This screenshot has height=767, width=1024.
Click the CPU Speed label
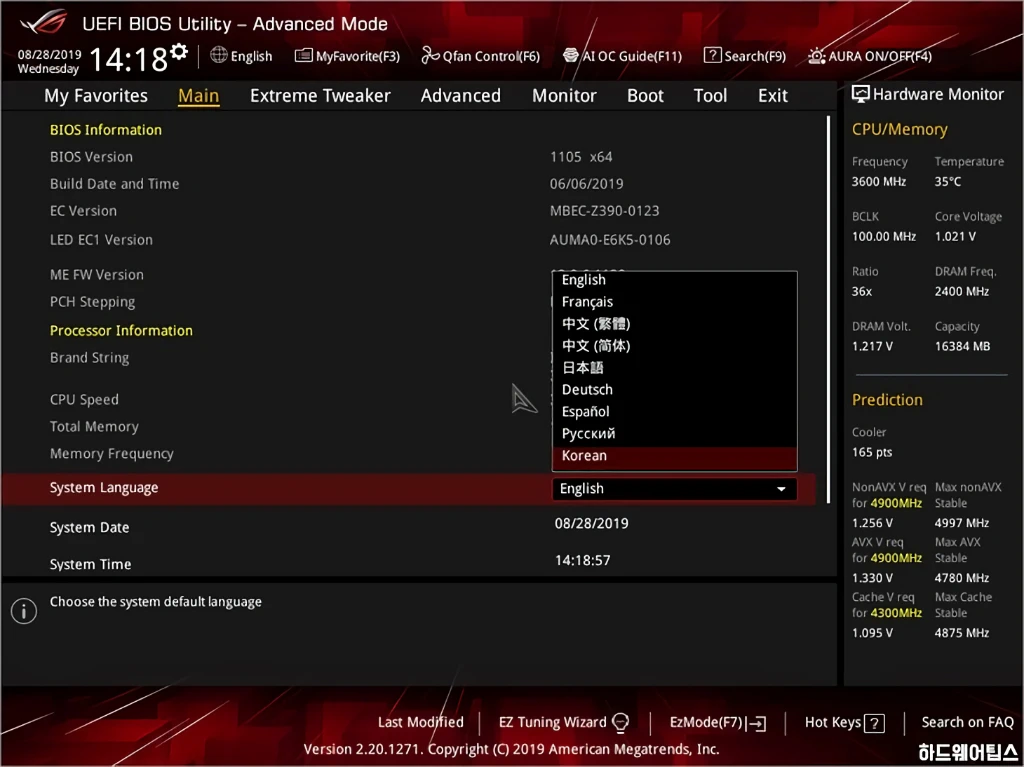84,400
